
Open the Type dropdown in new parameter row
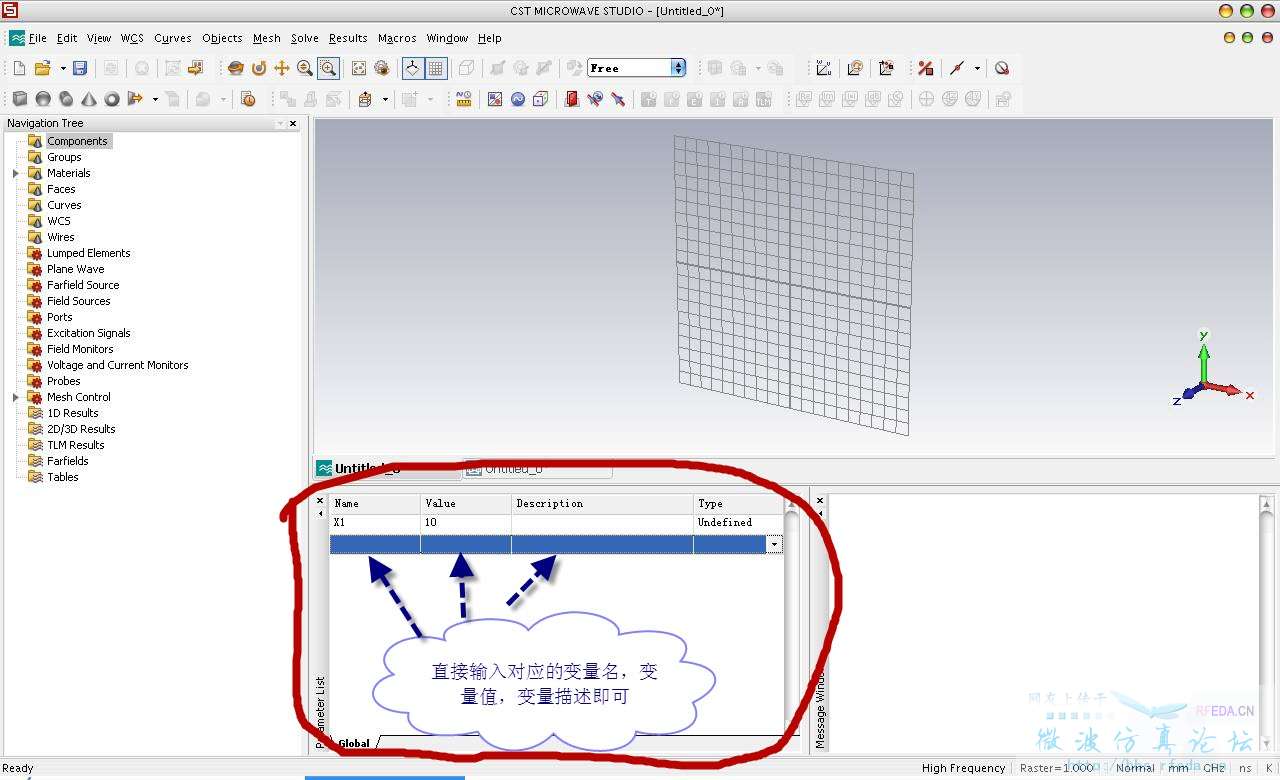pyautogui.click(x=774, y=544)
